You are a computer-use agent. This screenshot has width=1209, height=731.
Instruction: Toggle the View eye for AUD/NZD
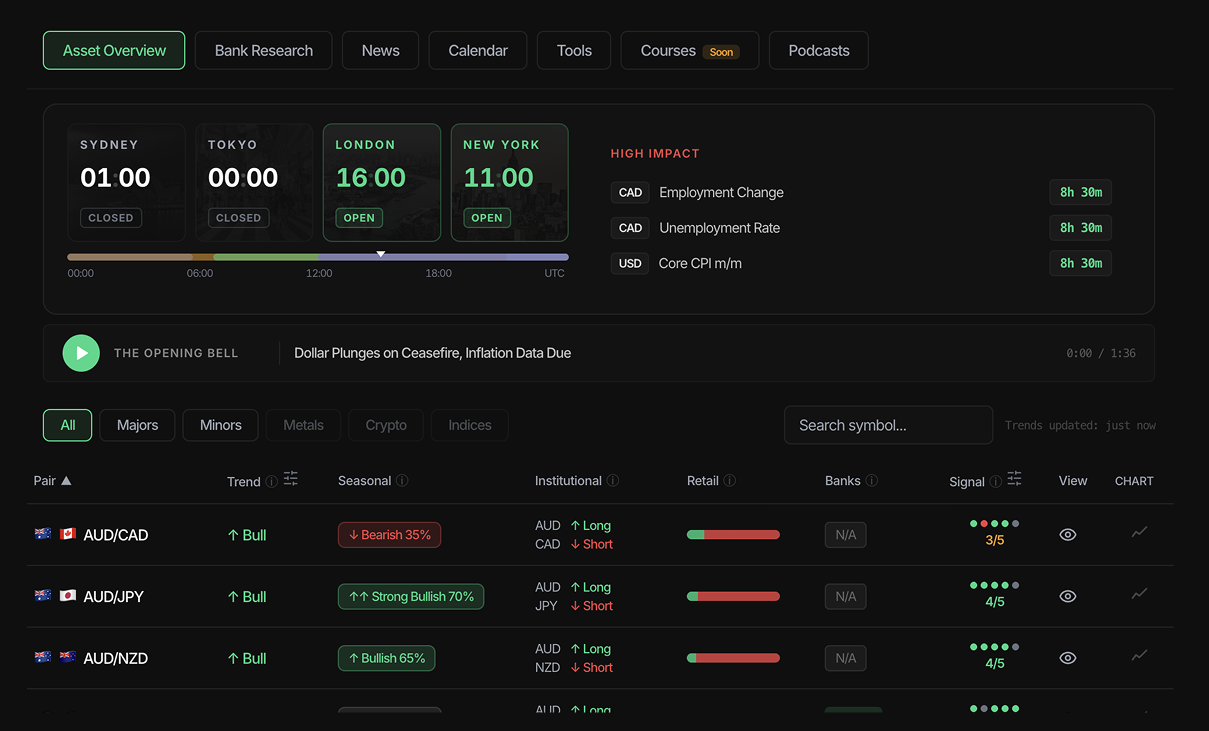pyautogui.click(x=1067, y=657)
